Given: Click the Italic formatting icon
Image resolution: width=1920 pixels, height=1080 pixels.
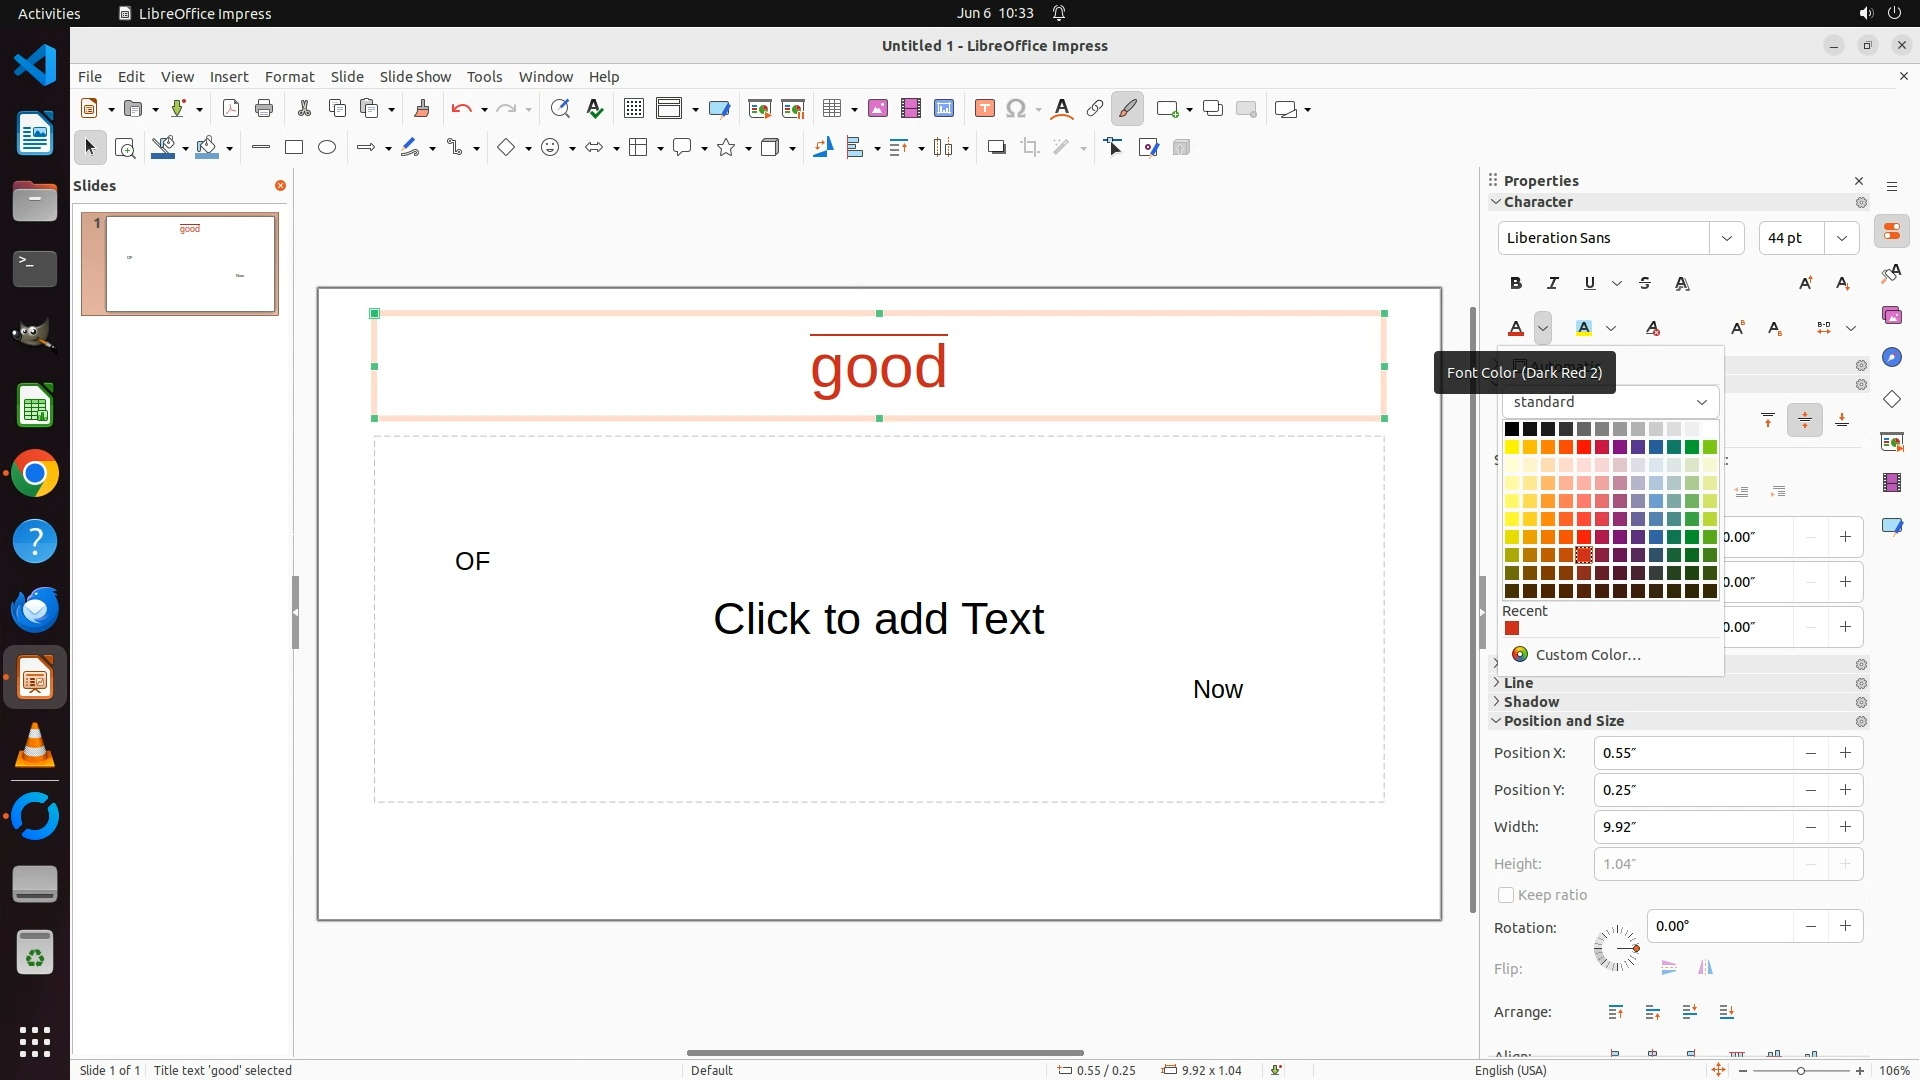Looking at the screenshot, I should (x=1553, y=284).
